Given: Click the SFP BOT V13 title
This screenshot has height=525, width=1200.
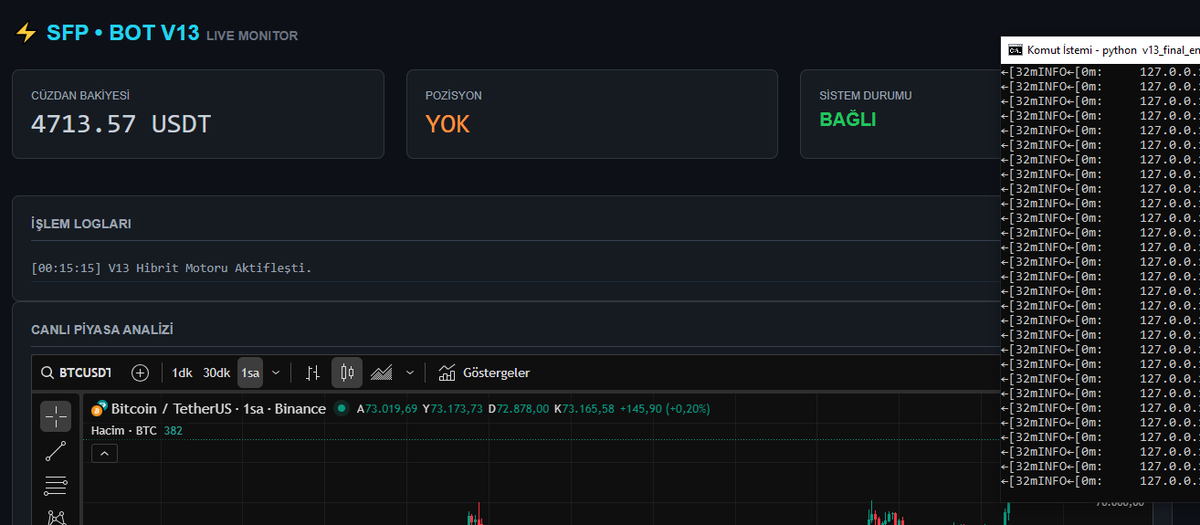Looking at the screenshot, I should click(123, 33).
